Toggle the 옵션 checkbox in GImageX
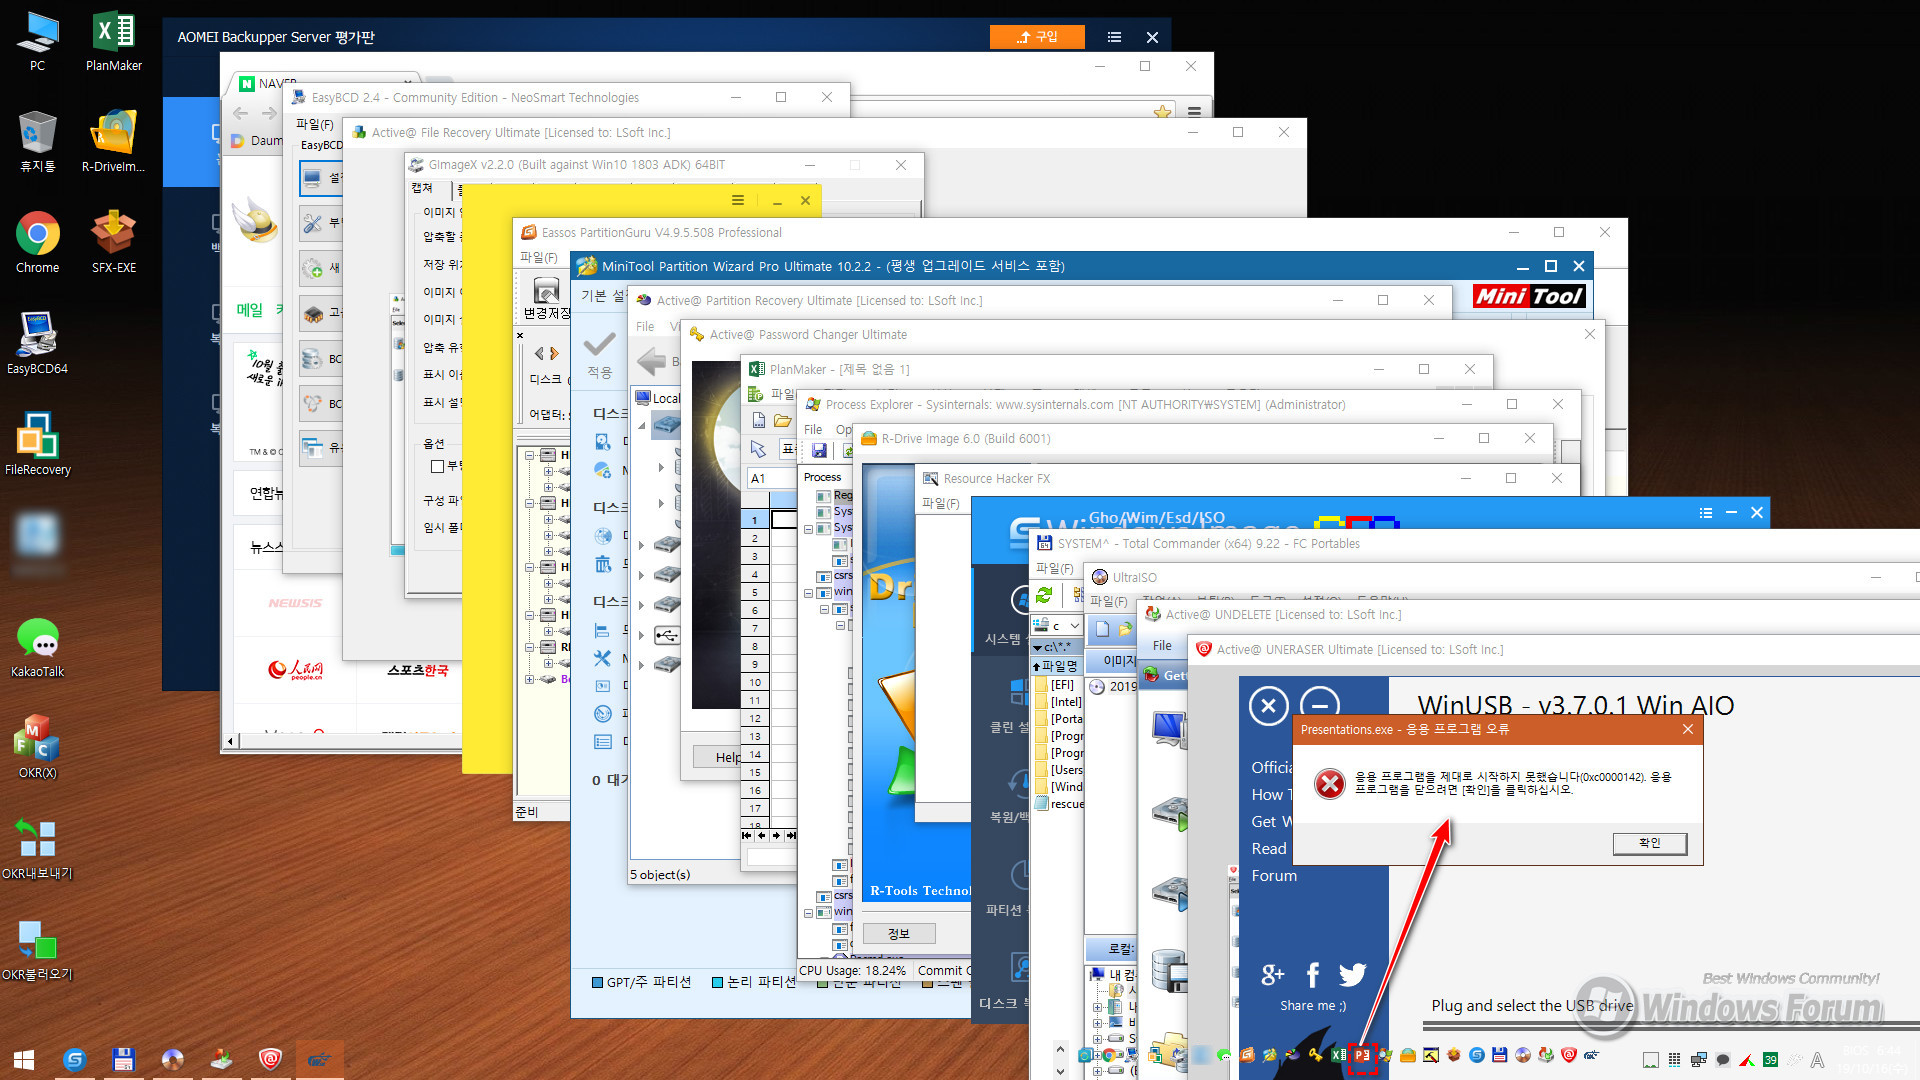The width and height of the screenshot is (1920, 1080). [x=437, y=466]
